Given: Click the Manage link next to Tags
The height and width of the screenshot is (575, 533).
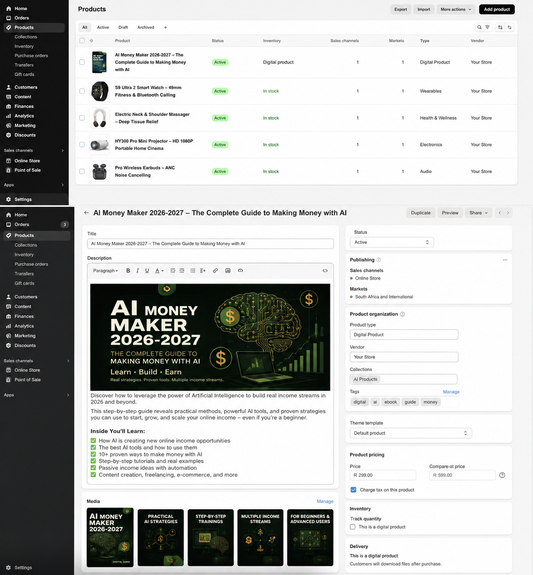Looking at the screenshot, I should point(451,392).
